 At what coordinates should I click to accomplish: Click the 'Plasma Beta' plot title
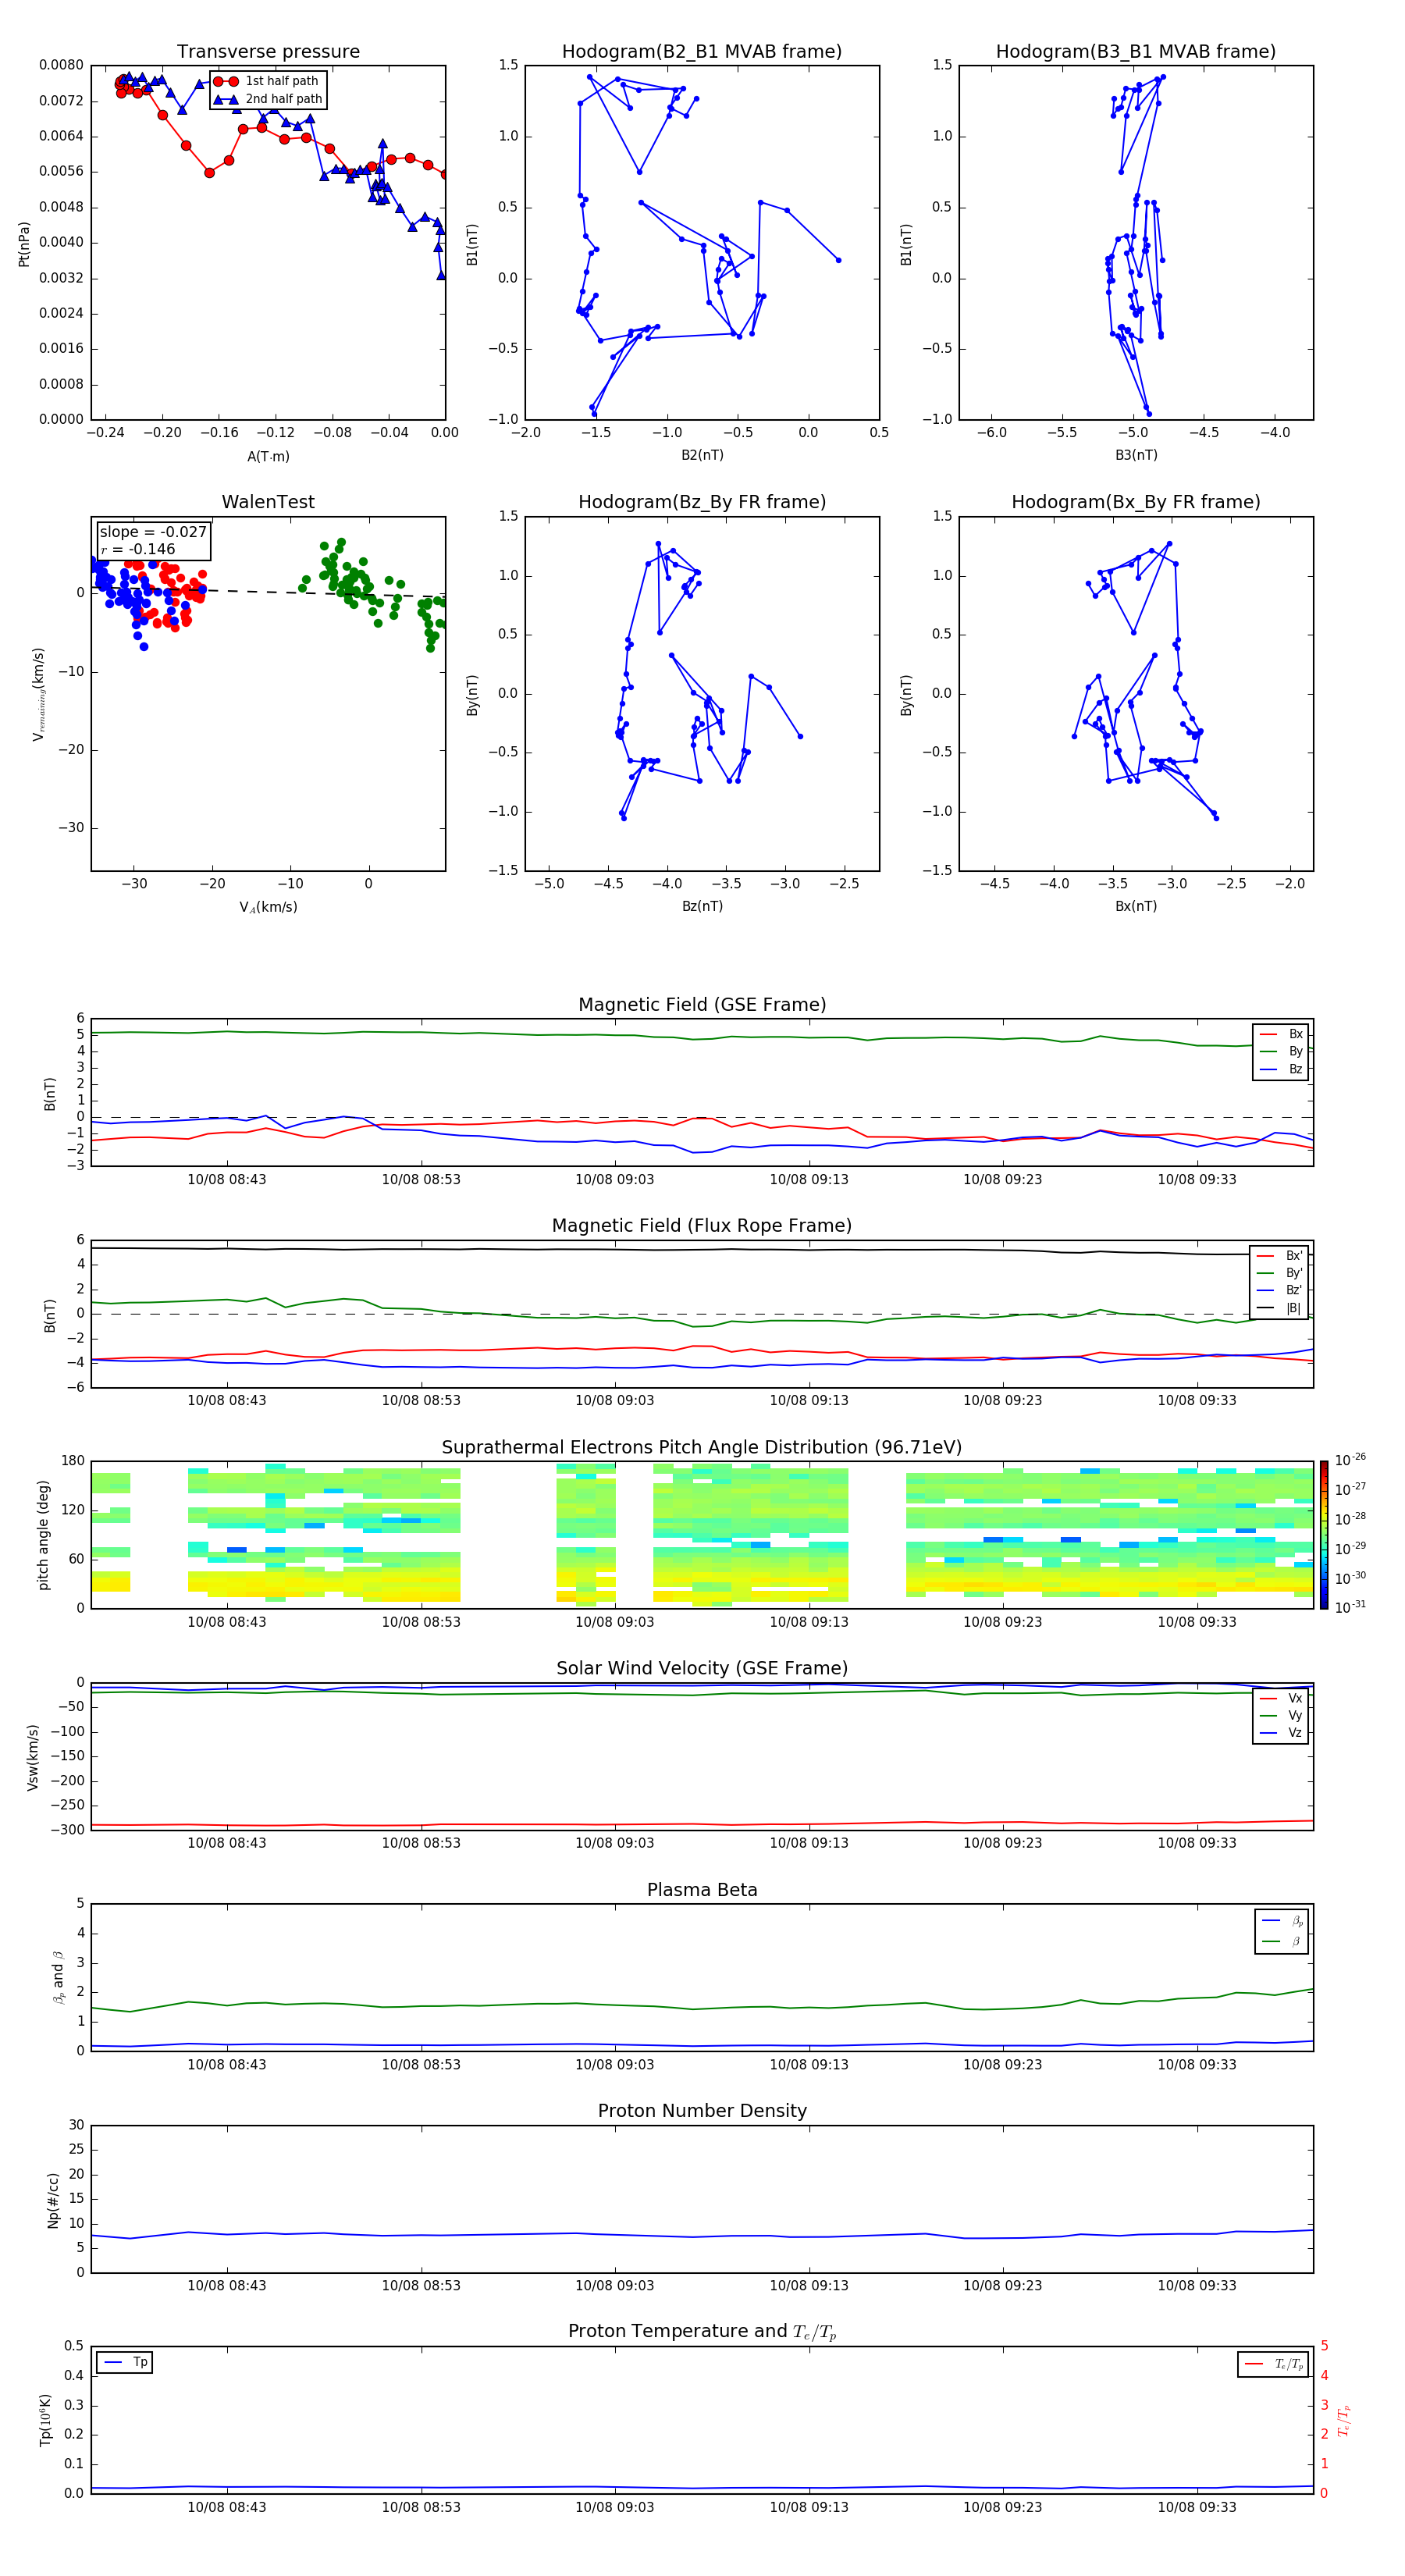coord(702,1890)
